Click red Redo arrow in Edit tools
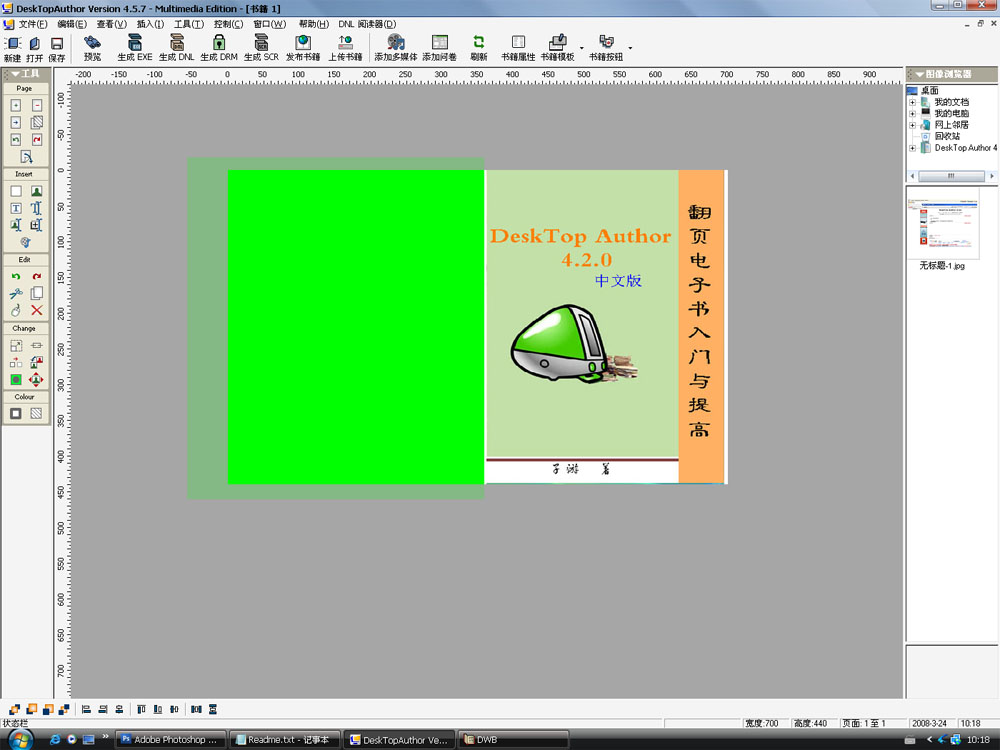Image resolution: width=1000 pixels, height=750 pixels. 37,276
